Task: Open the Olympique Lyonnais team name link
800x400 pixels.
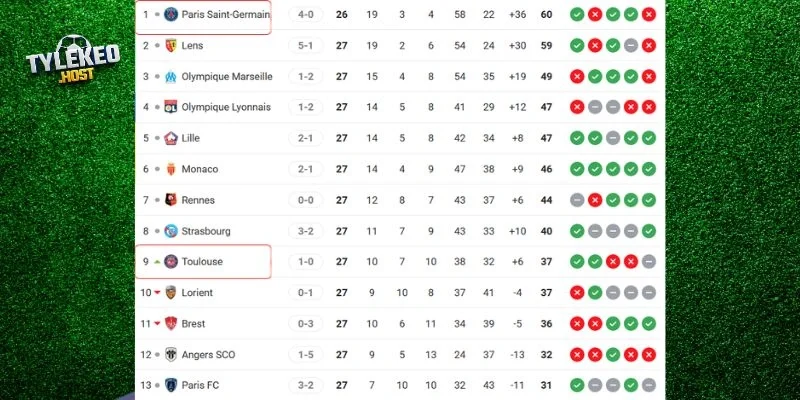Action: click(x=226, y=107)
